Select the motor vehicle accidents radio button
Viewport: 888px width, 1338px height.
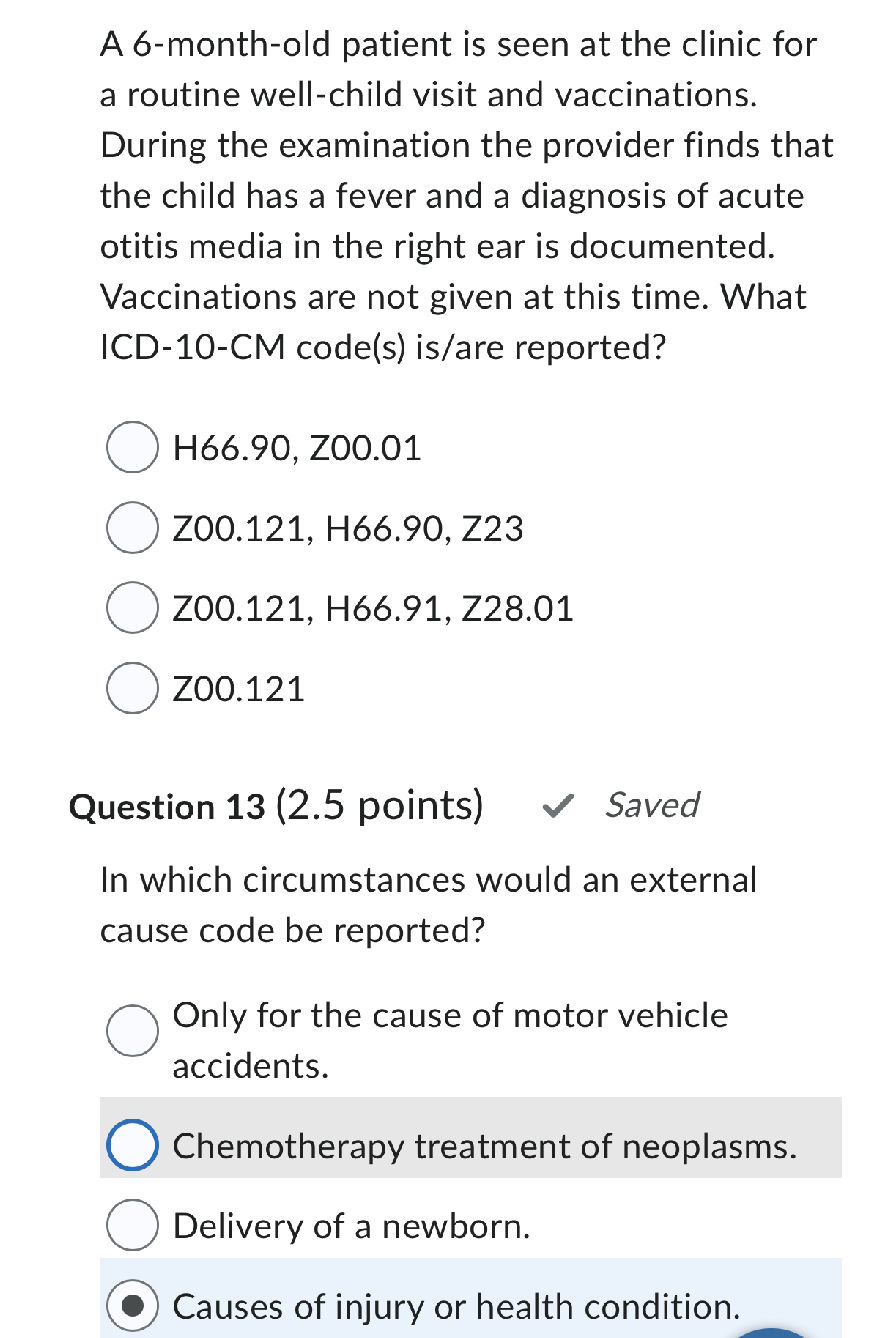pos(131,1030)
